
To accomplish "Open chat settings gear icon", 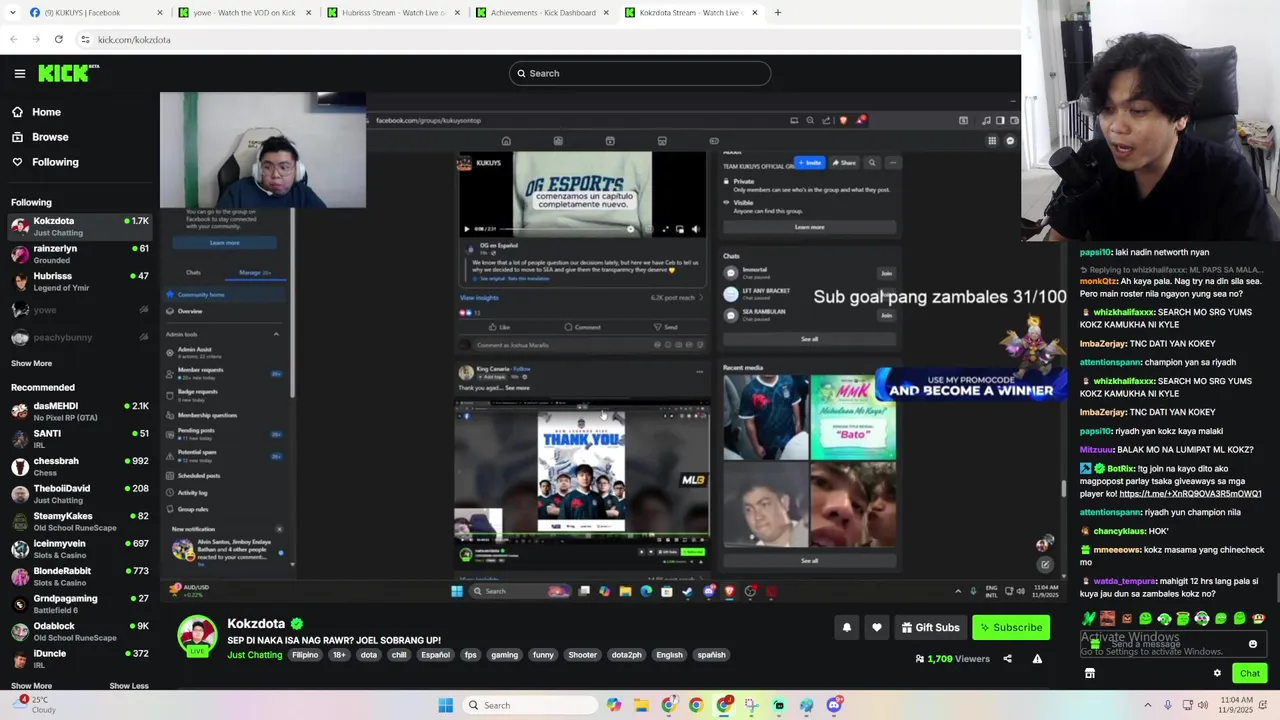I will [1217, 673].
